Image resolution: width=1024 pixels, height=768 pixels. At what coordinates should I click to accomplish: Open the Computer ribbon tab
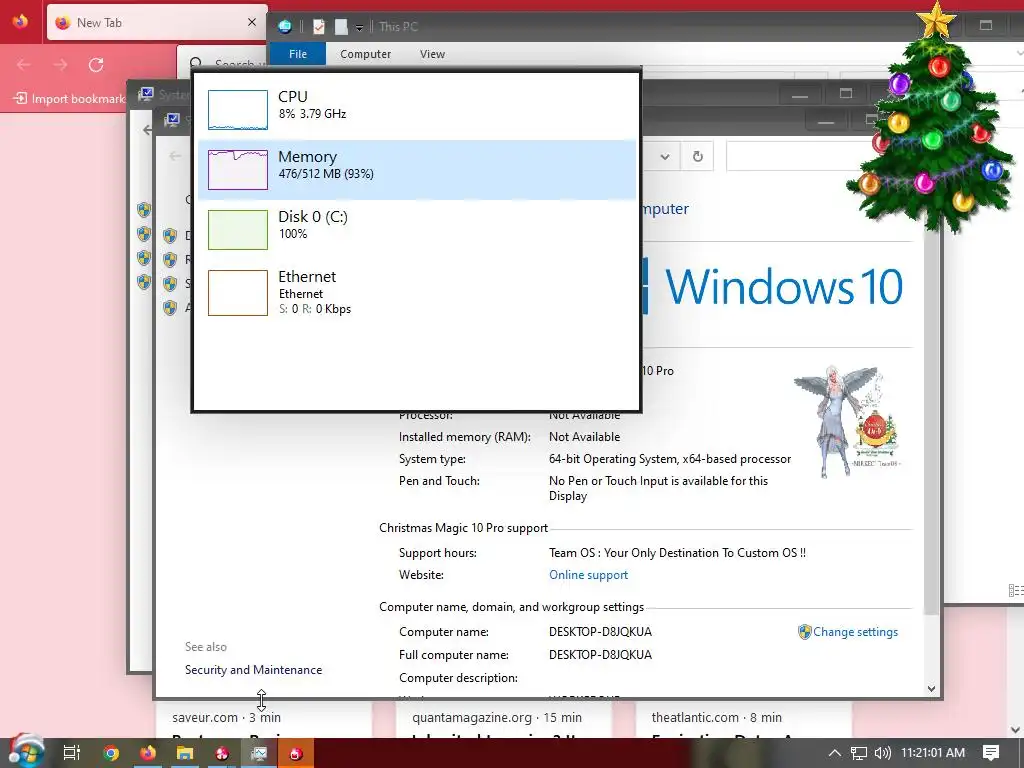[365, 54]
